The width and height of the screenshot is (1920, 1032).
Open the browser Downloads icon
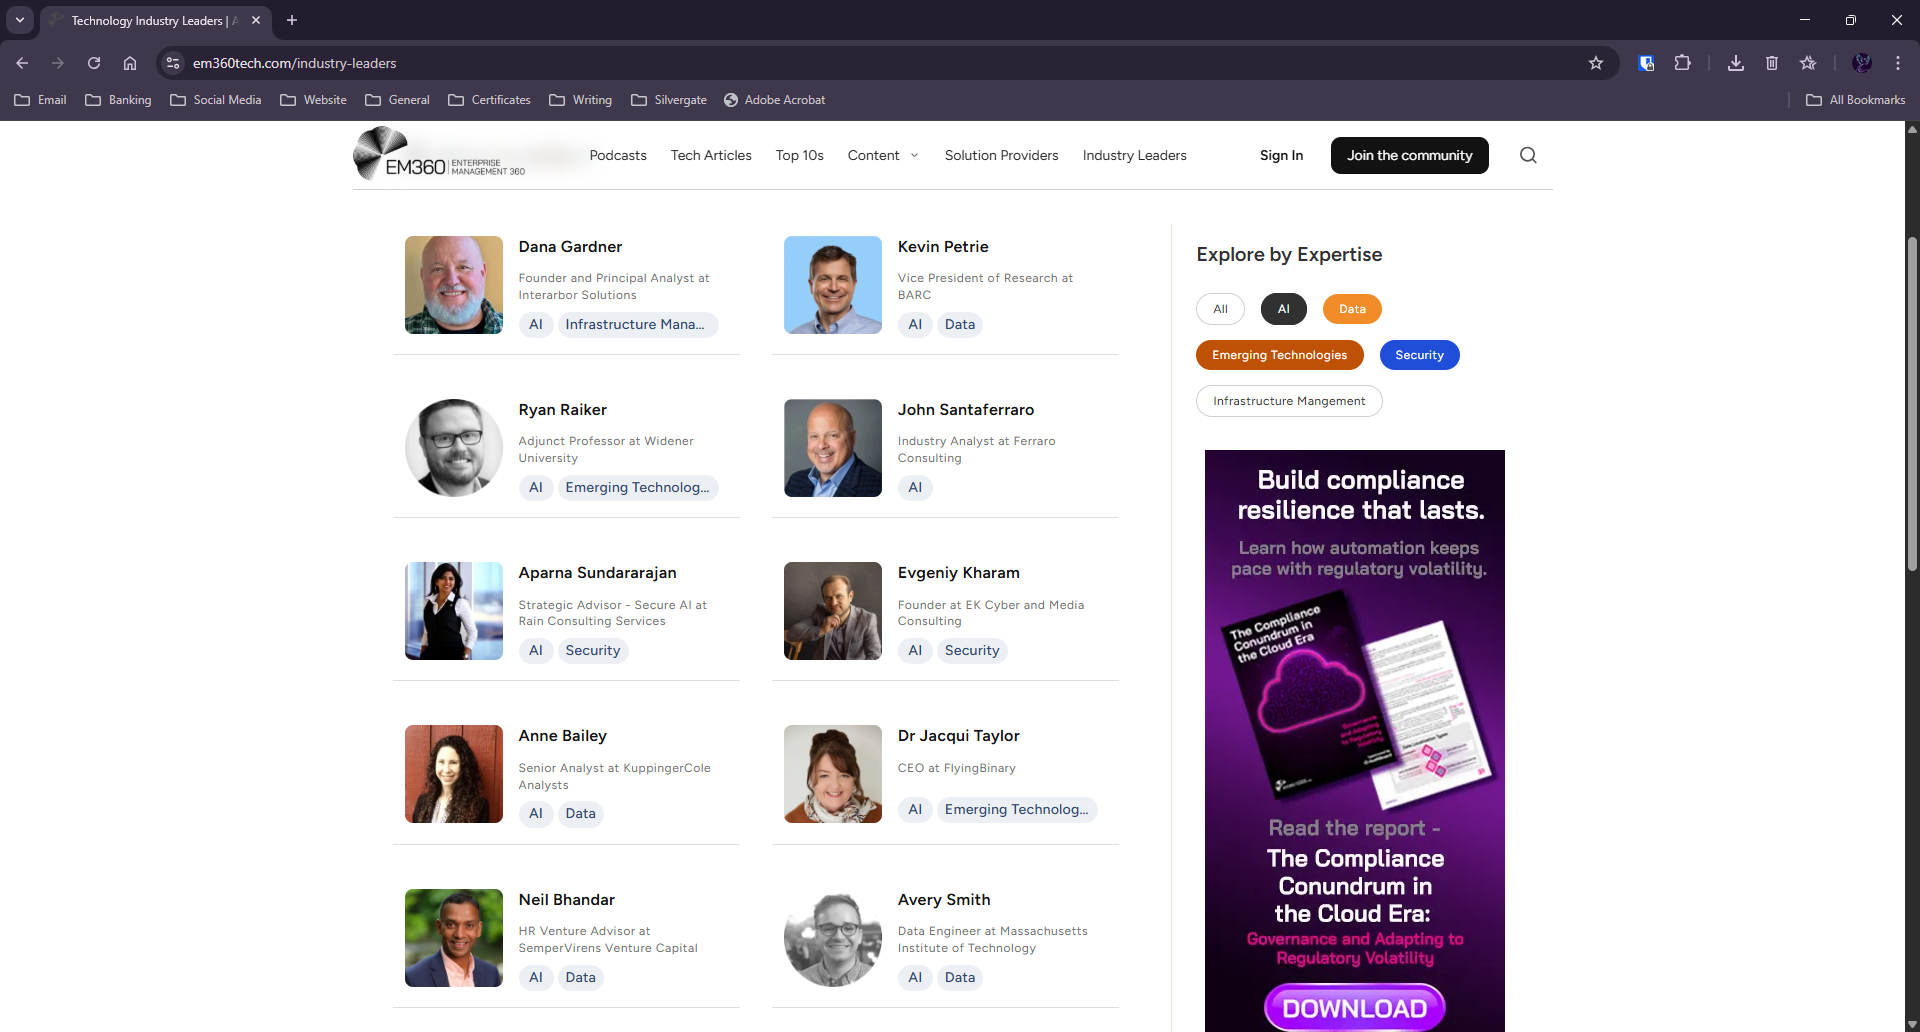click(x=1735, y=62)
